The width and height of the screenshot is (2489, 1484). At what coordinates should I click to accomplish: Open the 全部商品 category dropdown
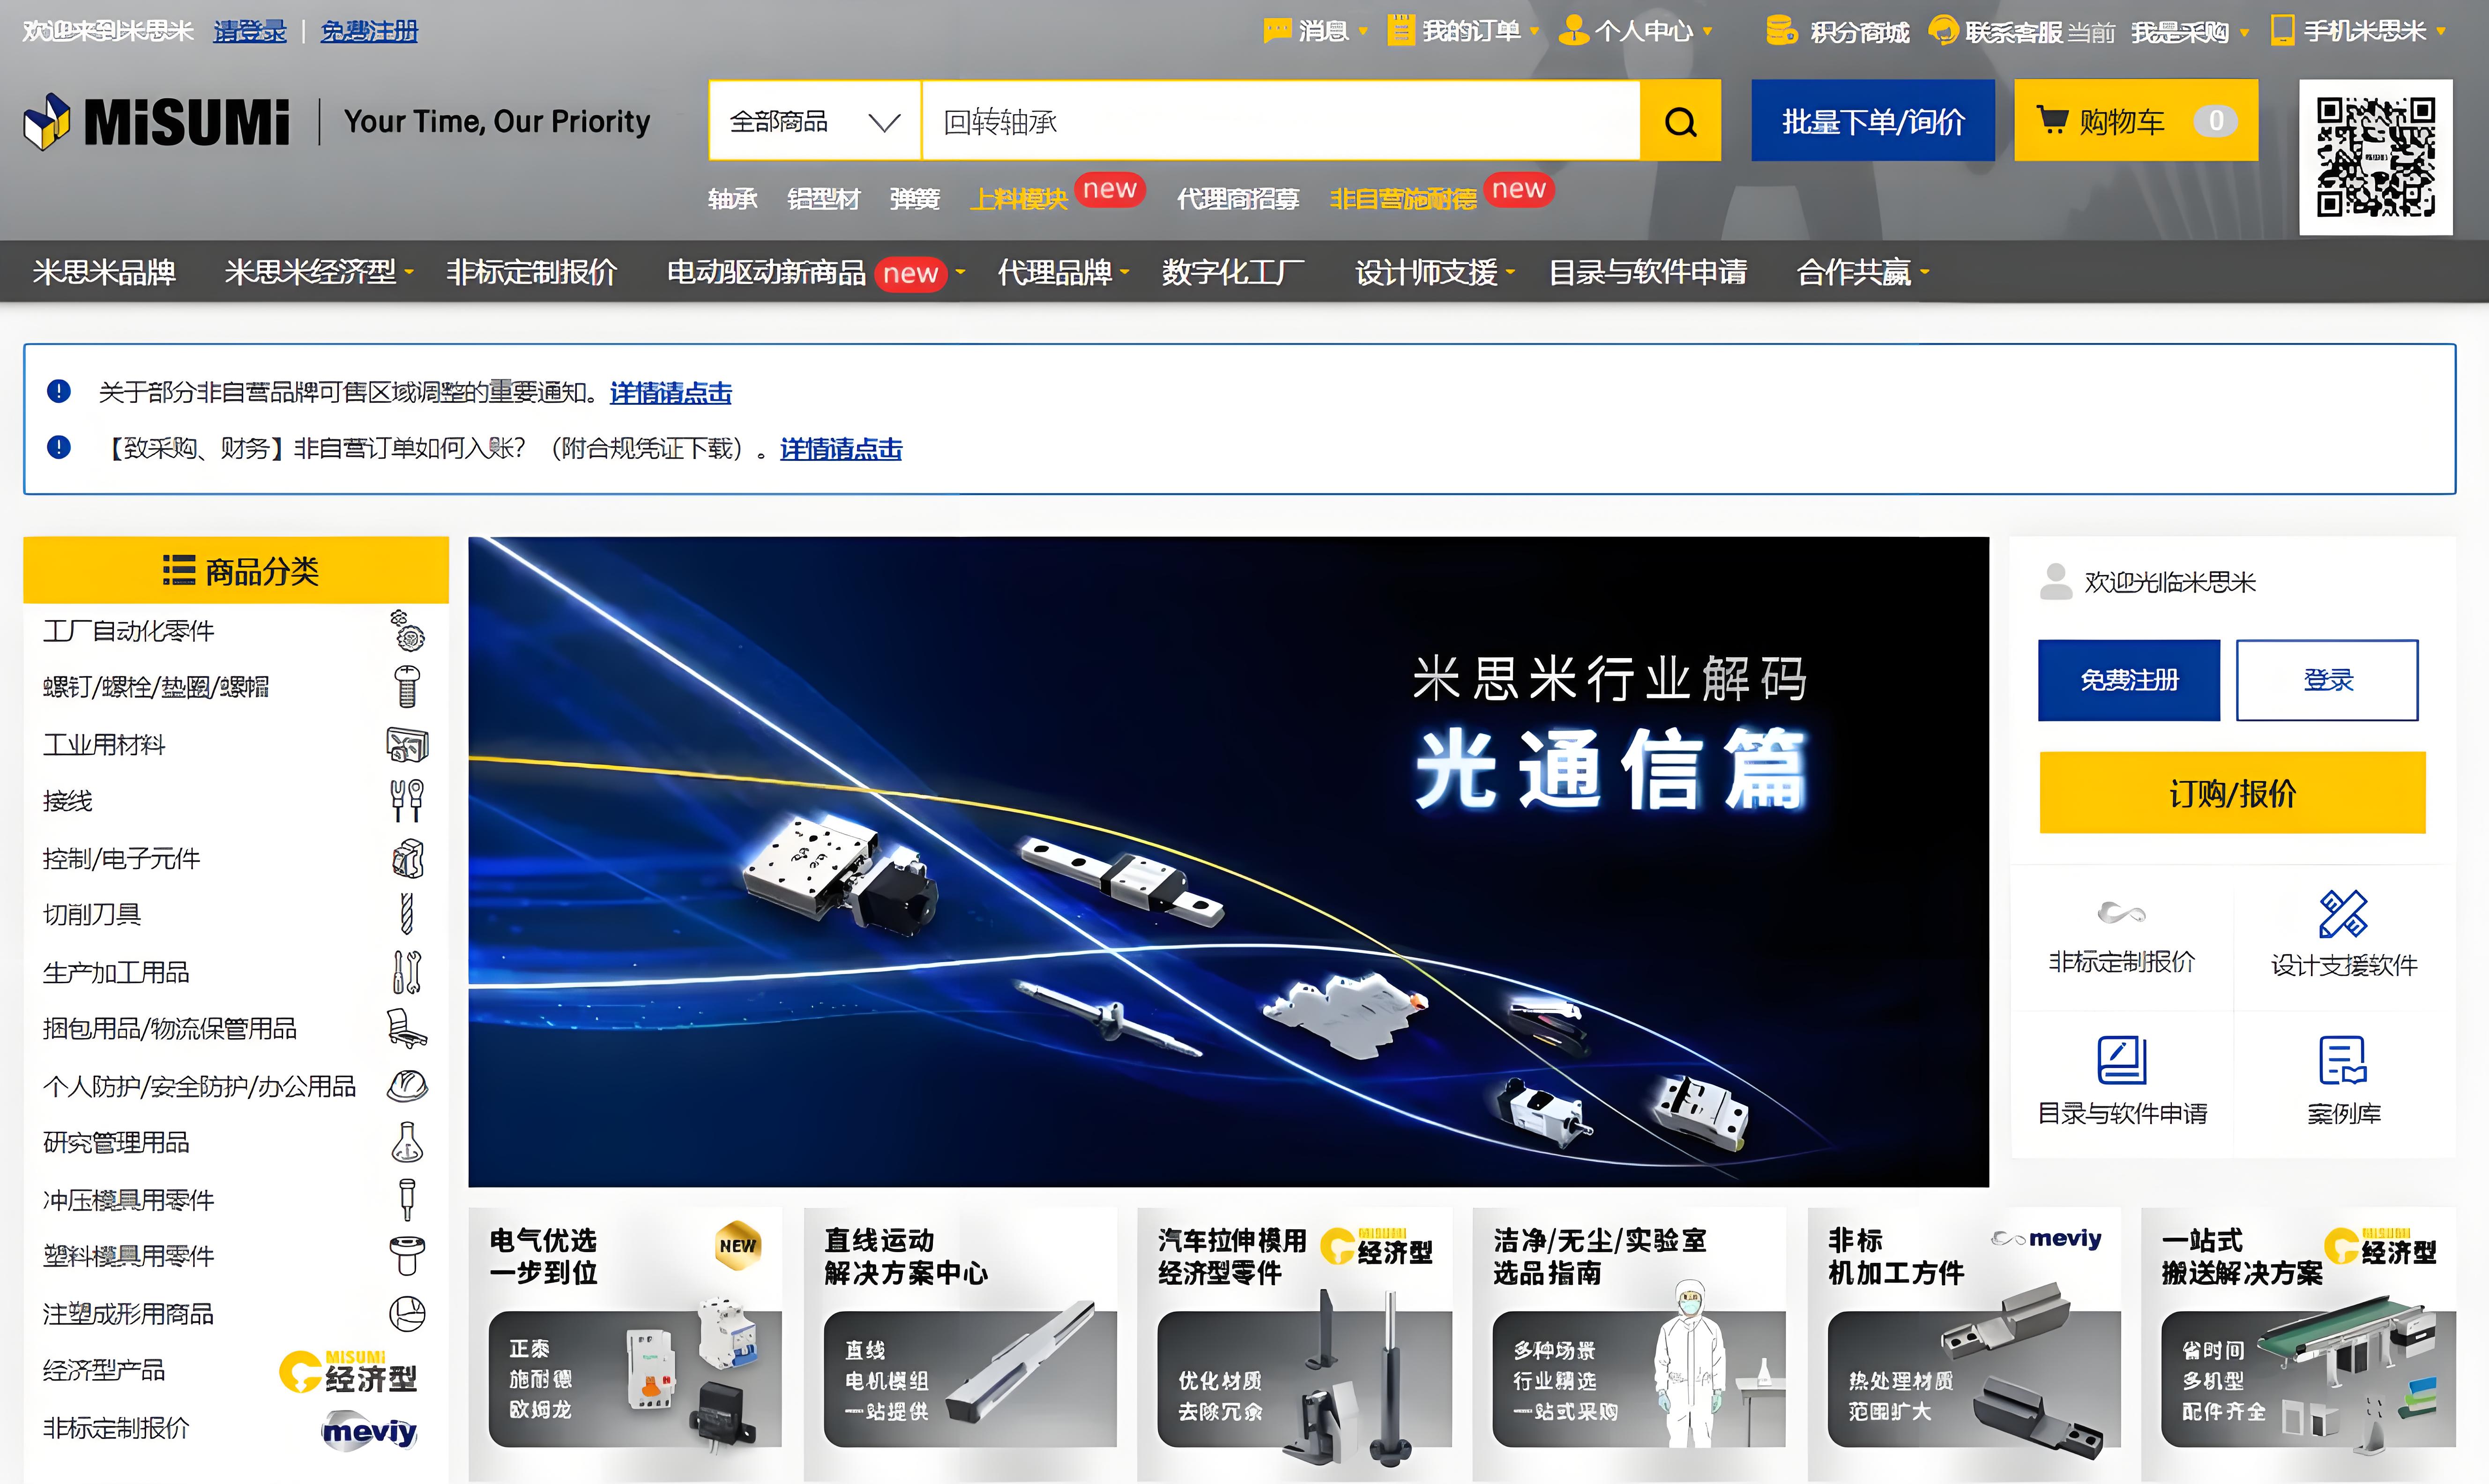815,121
